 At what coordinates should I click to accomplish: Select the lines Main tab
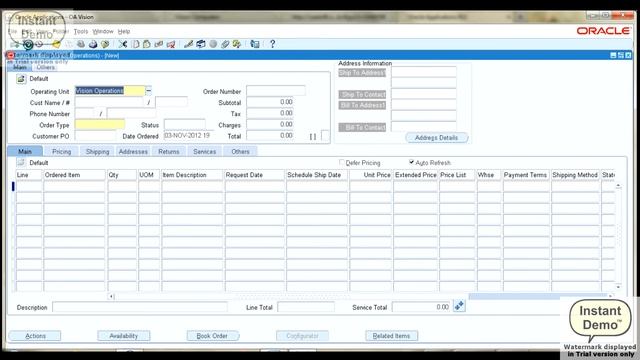(x=25, y=151)
